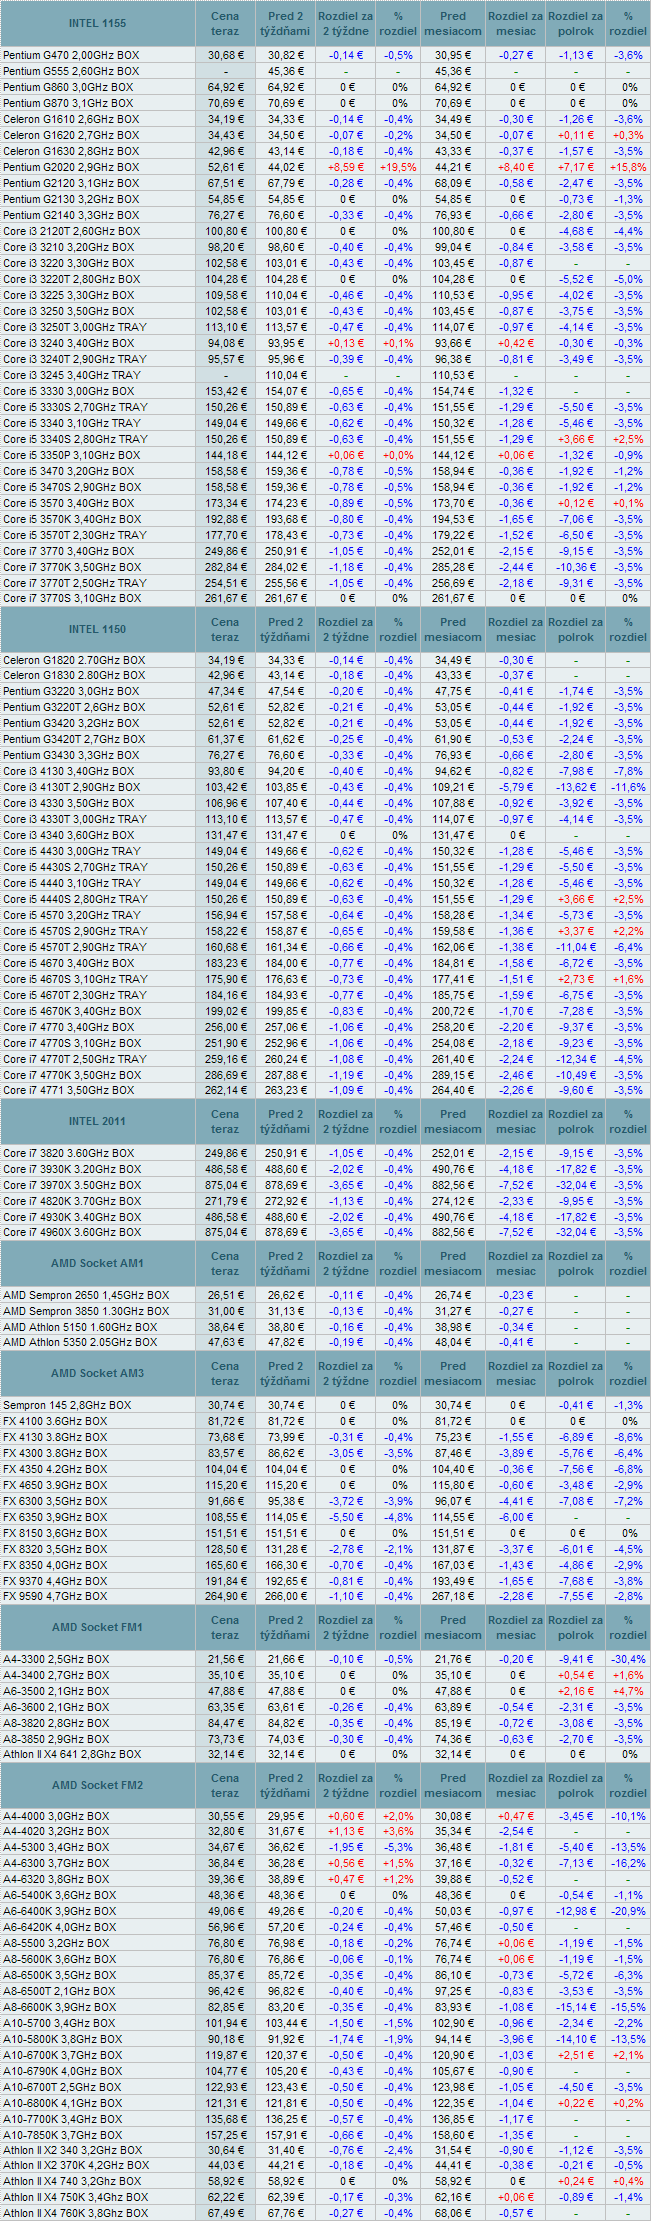Select Core i3 4340 3,60GHz BOX name
This screenshot has height=2221, width=651.
(69, 835)
